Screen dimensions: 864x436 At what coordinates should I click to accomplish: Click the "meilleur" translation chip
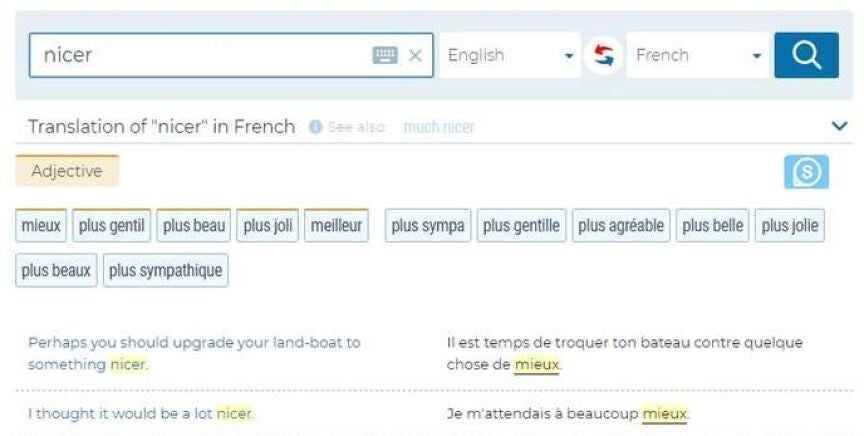[x=336, y=225]
